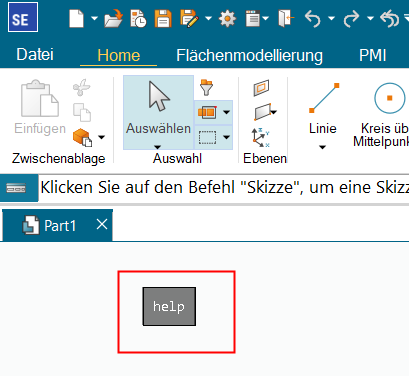Click the selection filter funnel icon
409x376 pixels.
coord(206,87)
